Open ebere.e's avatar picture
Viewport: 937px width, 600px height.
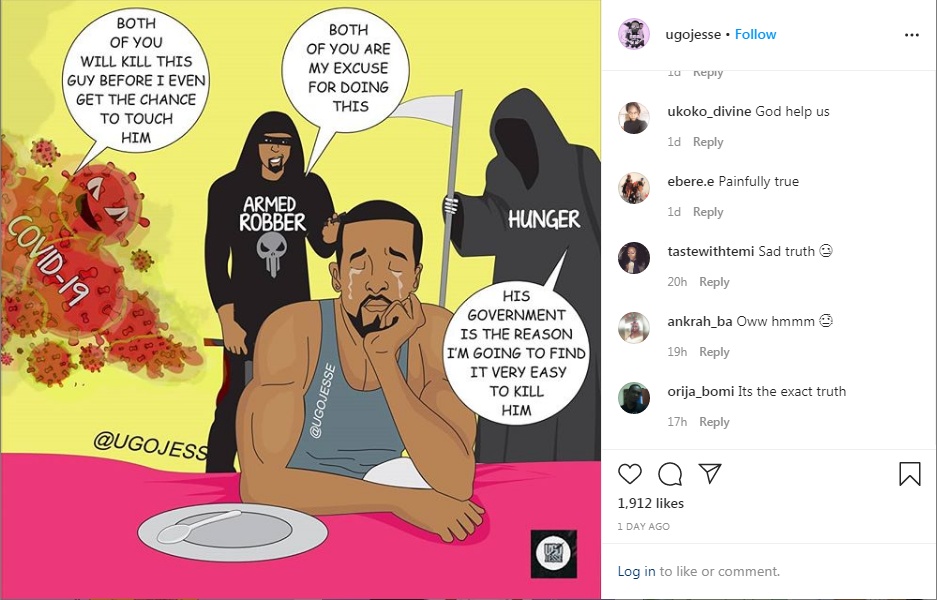(x=633, y=188)
